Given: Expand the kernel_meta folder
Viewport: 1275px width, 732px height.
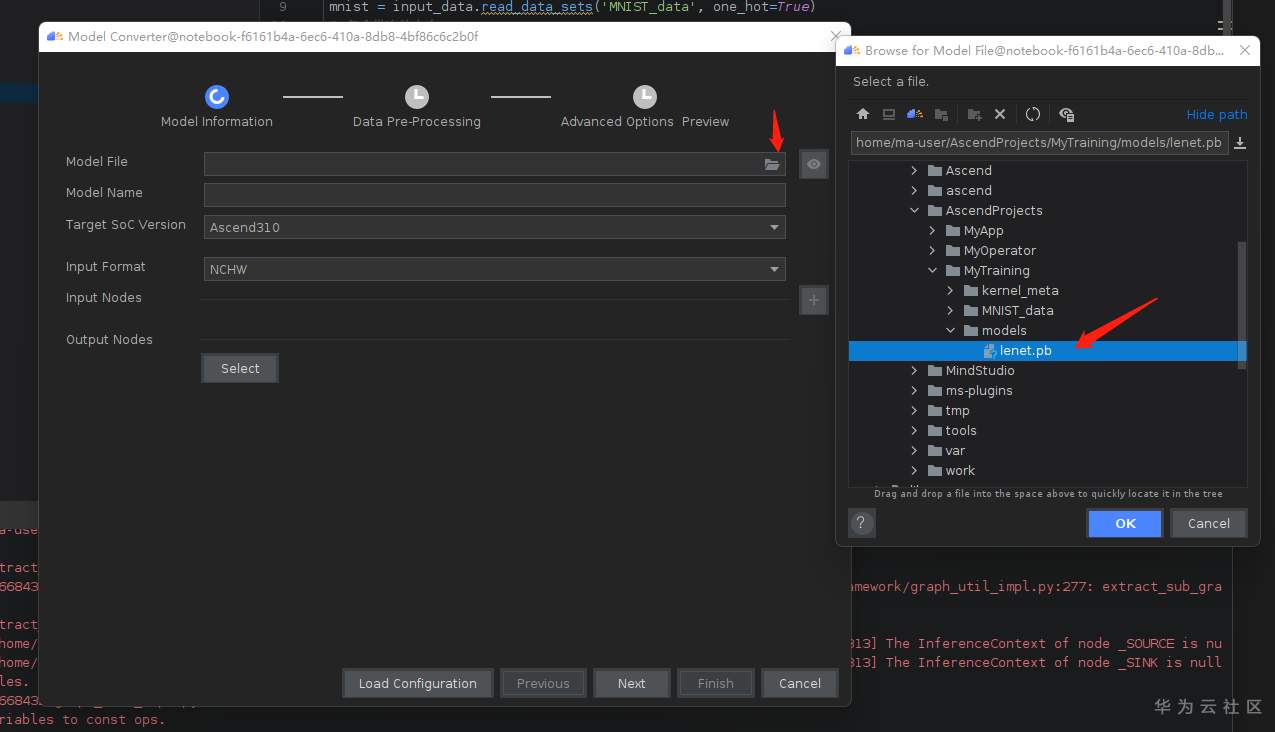Looking at the screenshot, I should 950,291.
